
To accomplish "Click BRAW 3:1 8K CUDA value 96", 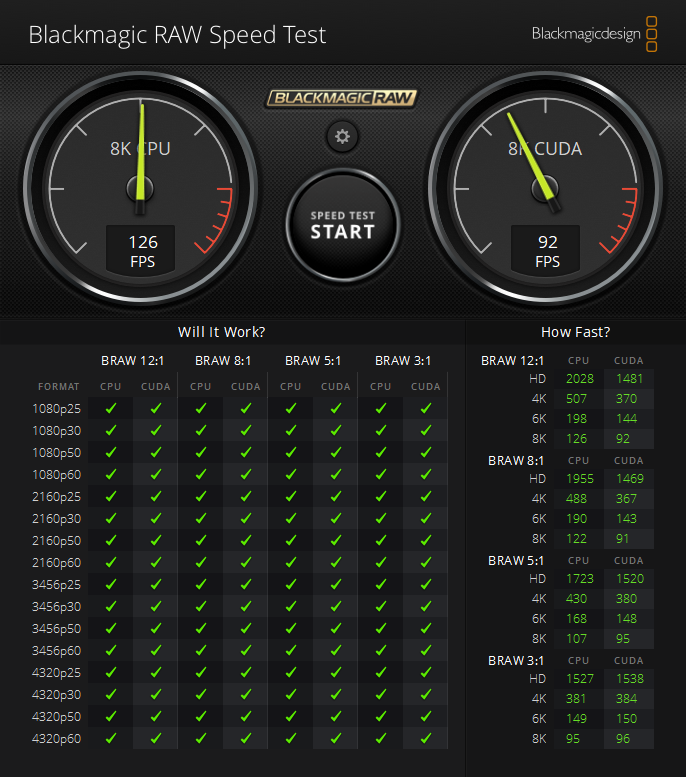I will tap(623, 738).
